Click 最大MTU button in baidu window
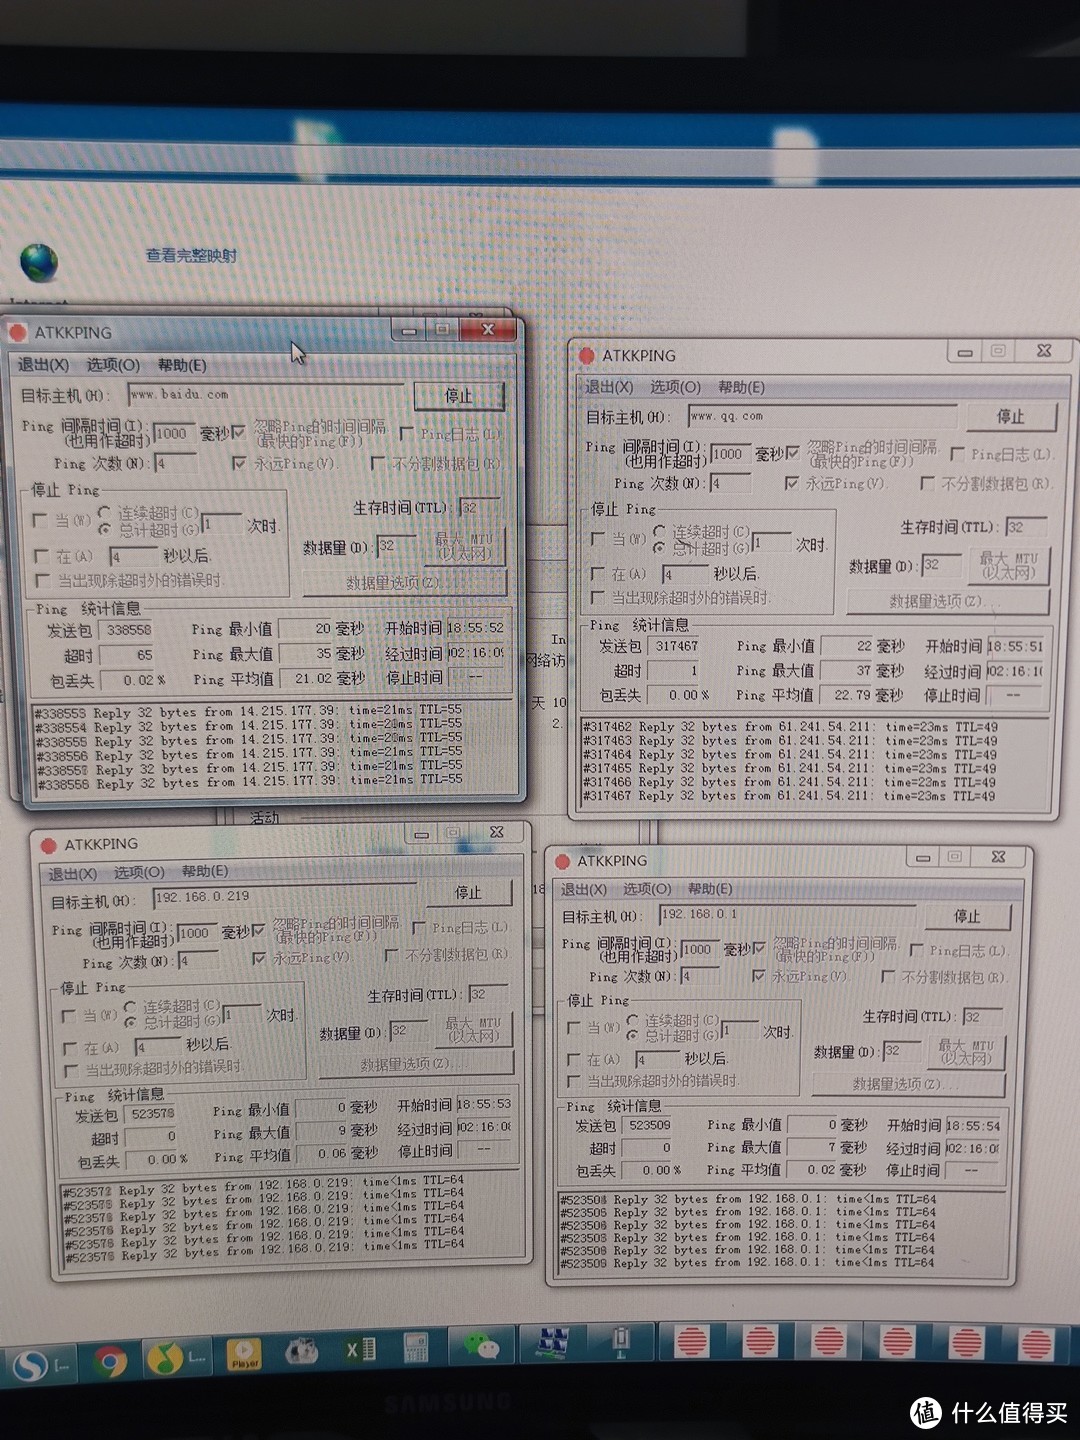 463,546
